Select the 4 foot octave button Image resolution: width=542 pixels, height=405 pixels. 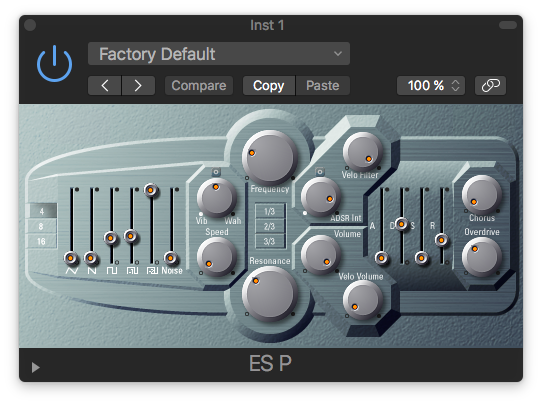click(x=41, y=211)
